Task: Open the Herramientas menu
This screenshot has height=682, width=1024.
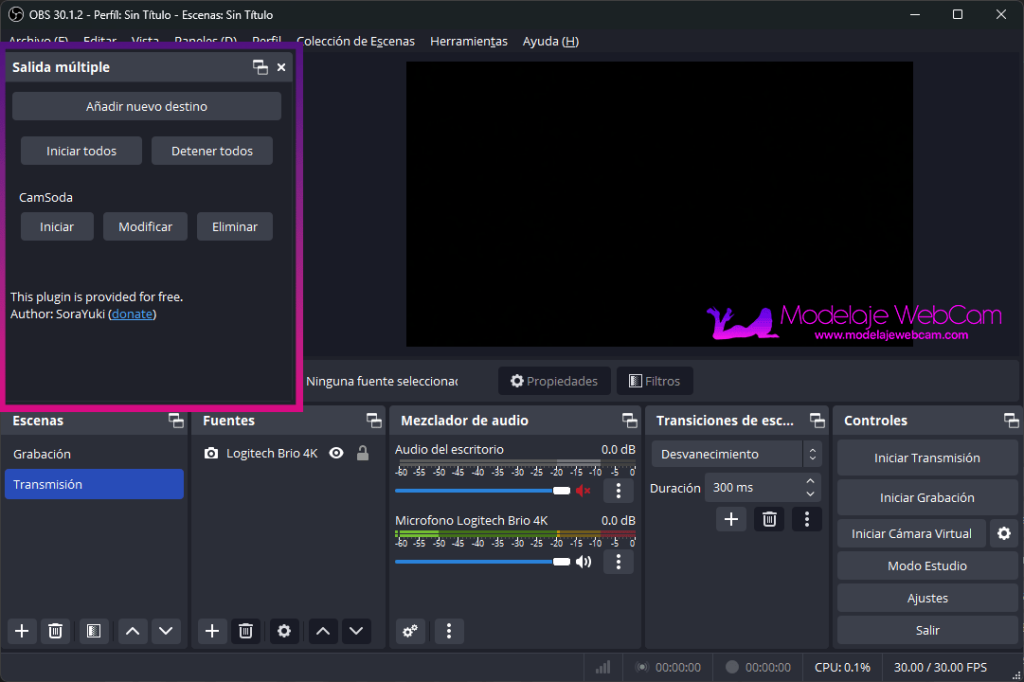Action: click(x=468, y=41)
